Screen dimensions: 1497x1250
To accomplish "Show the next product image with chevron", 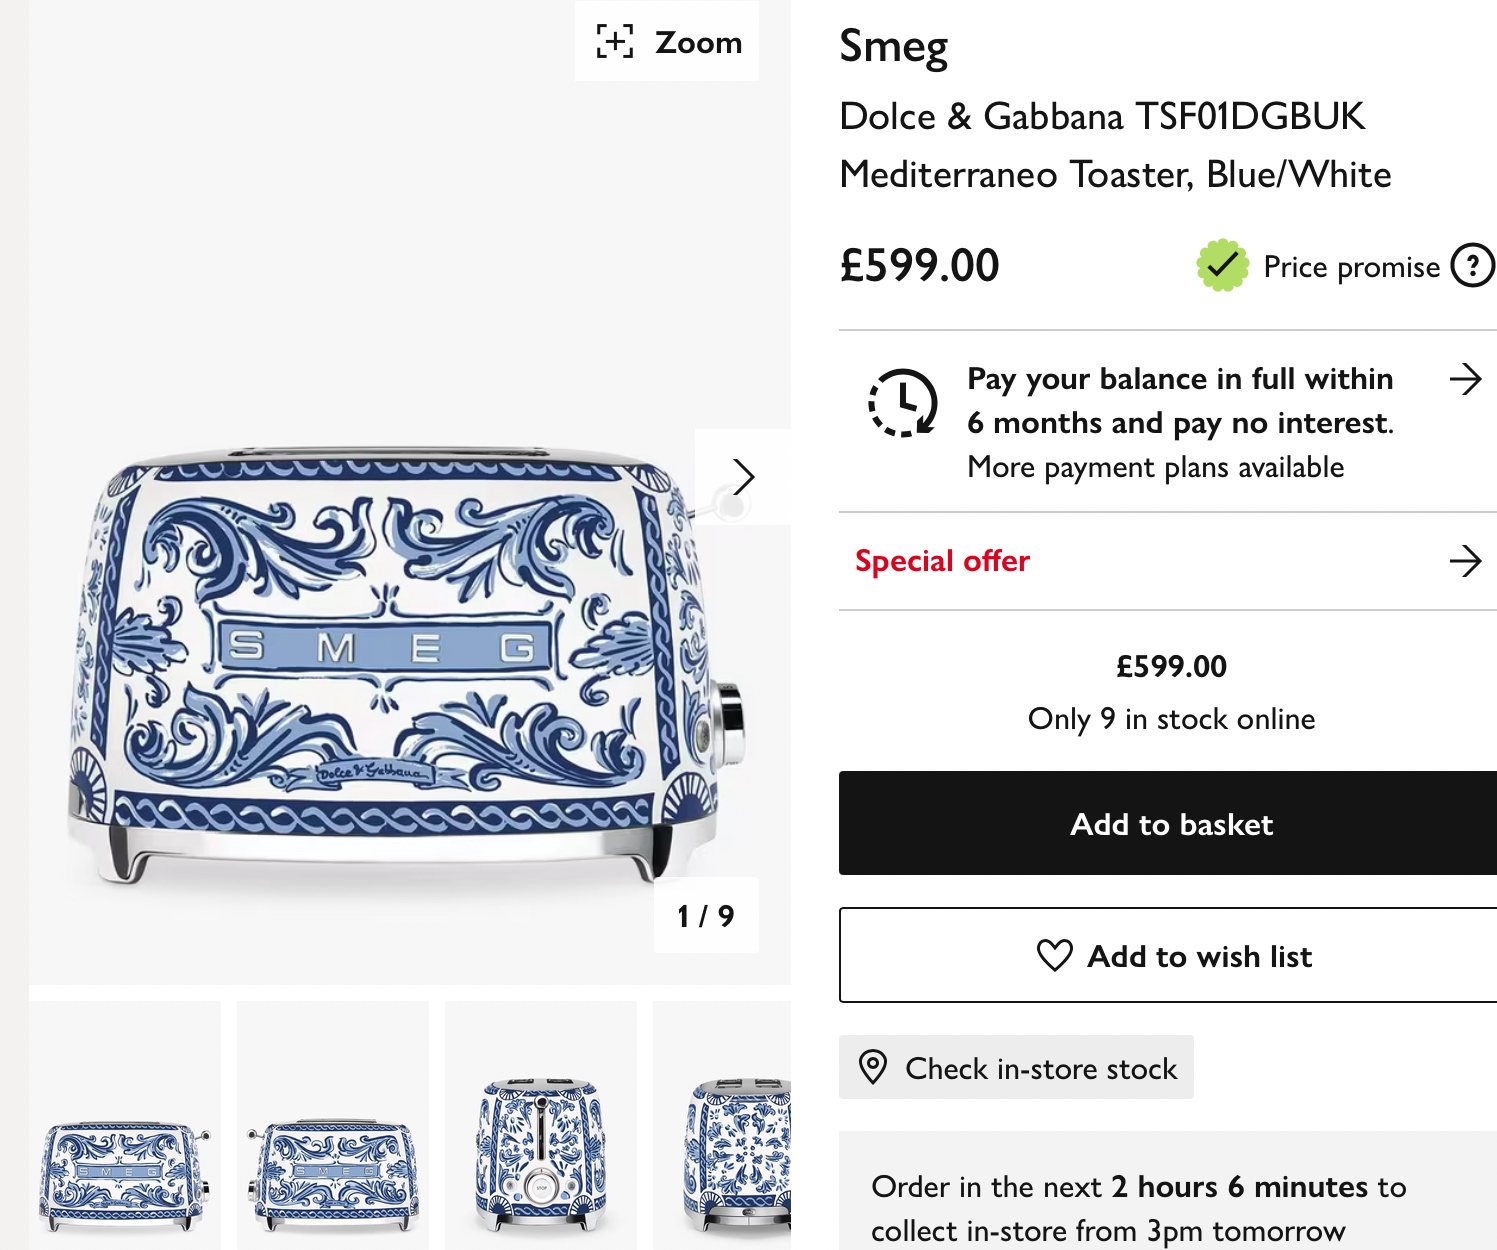I will tap(742, 477).
